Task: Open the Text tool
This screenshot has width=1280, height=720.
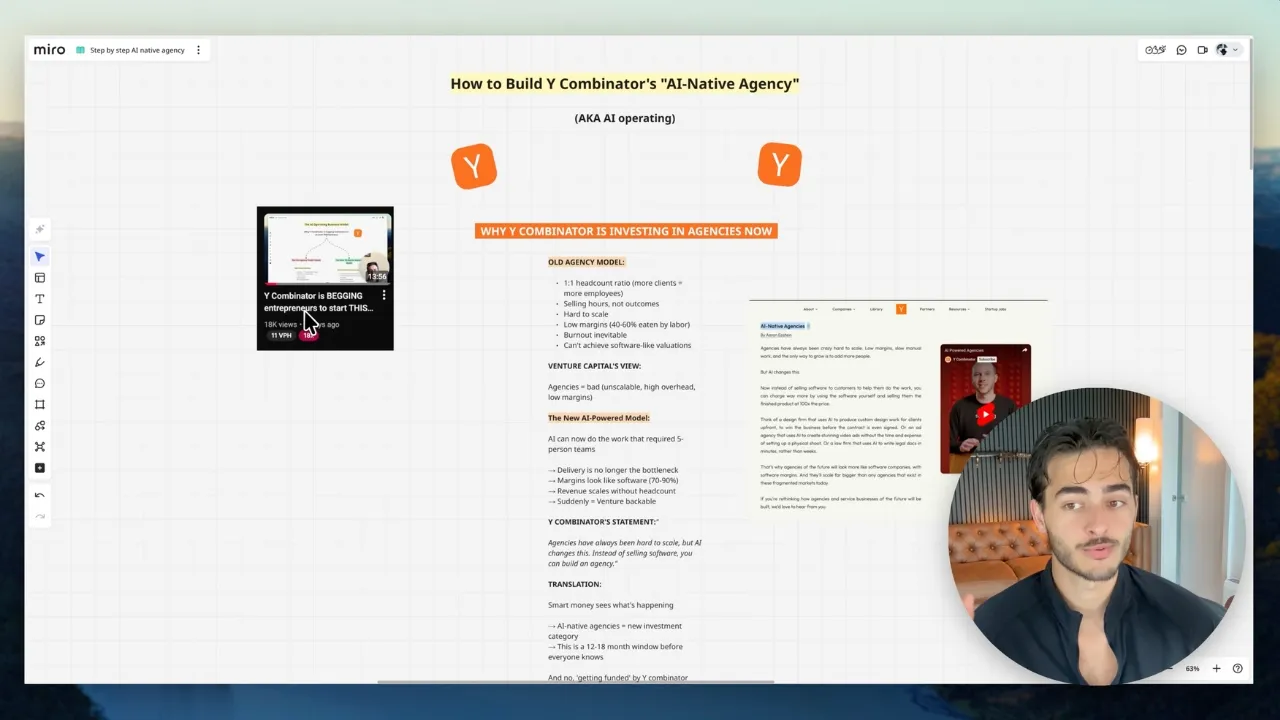Action: 39,298
